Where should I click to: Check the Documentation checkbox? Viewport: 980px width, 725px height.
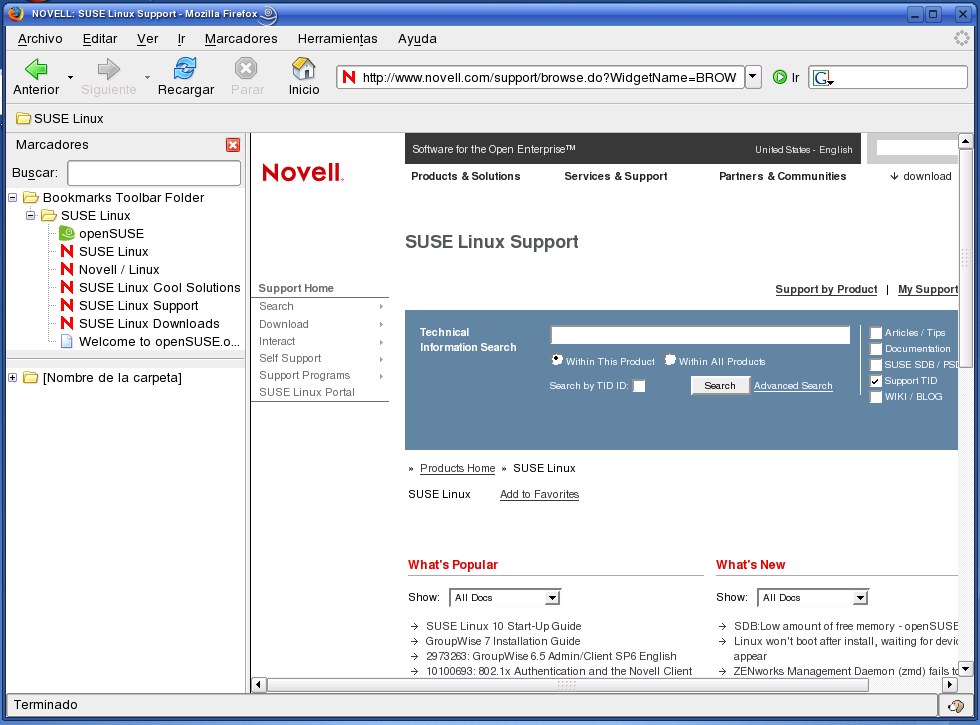point(876,349)
